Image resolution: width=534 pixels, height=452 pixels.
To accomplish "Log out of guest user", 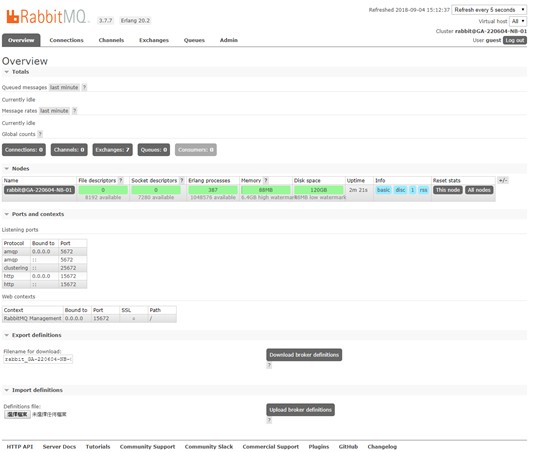I will pyautogui.click(x=515, y=40).
